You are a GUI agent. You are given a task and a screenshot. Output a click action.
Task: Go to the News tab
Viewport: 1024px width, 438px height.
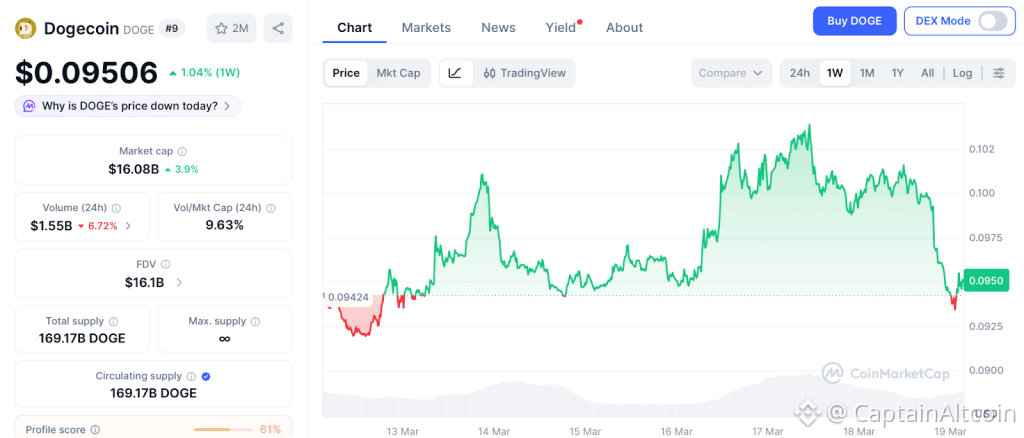coord(498,27)
